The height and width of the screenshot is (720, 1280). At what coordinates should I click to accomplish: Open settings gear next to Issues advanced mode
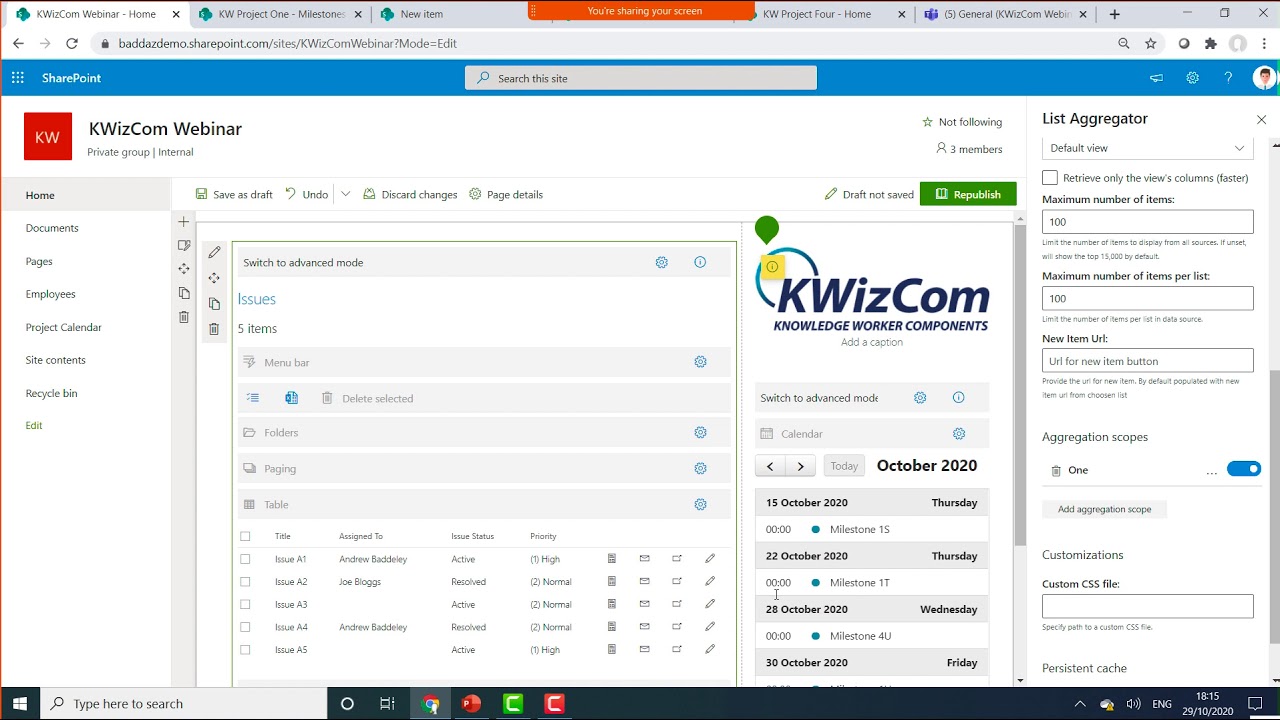[661, 262]
